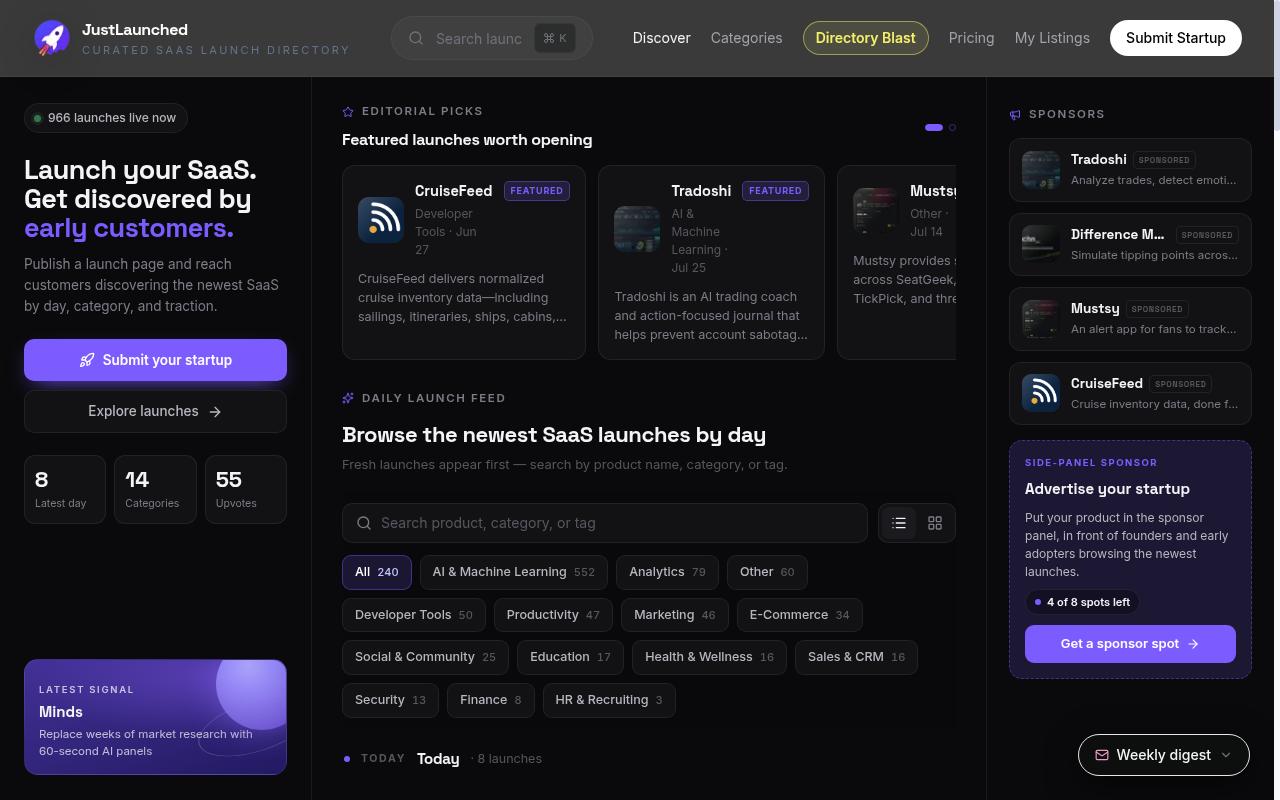Filter by Education category

pos(570,657)
